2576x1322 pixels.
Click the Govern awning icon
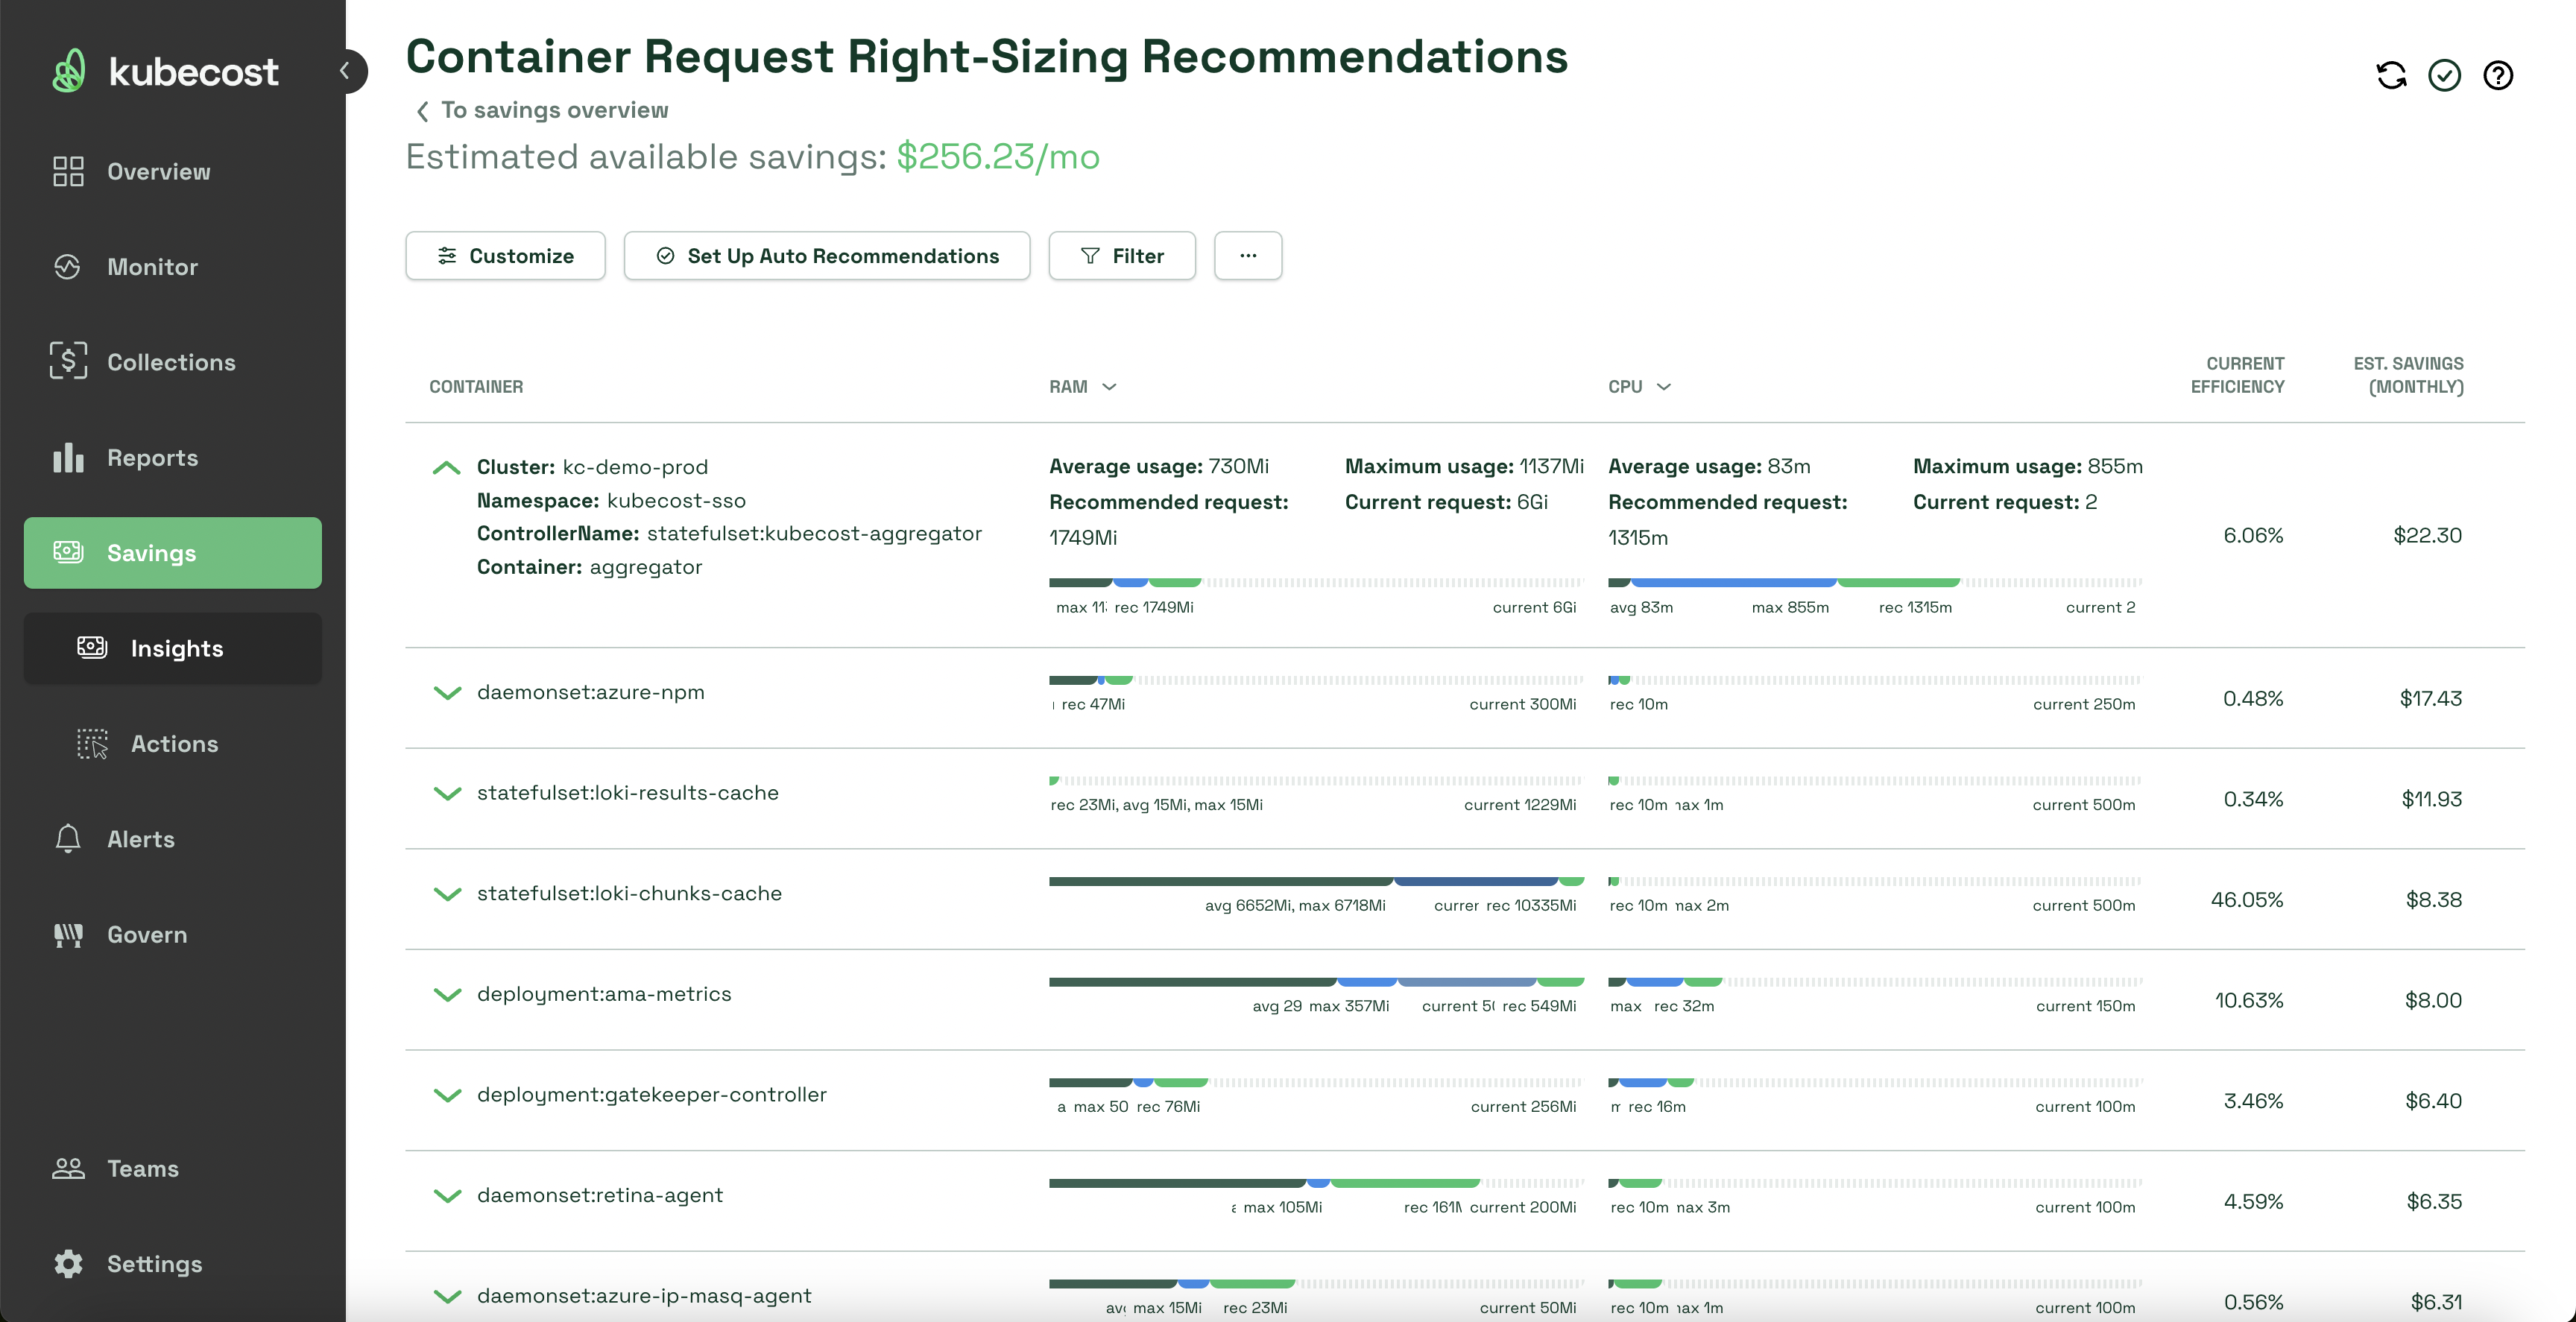(68, 934)
